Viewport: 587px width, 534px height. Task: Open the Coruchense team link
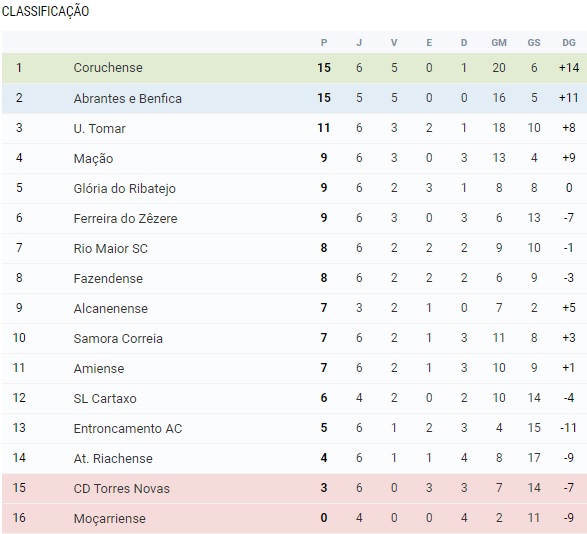pyautogui.click(x=108, y=68)
